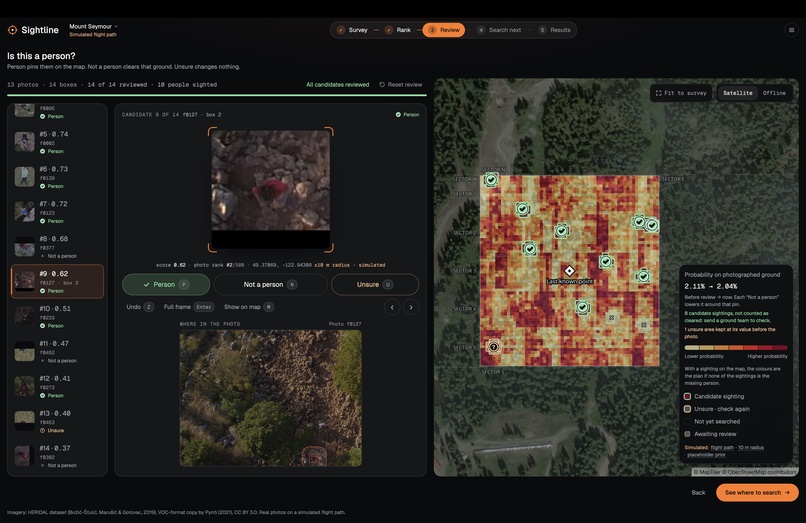Viewport: 806px width, 523px height.
Task: Click See where to search
Action: (x=757, y=493)
